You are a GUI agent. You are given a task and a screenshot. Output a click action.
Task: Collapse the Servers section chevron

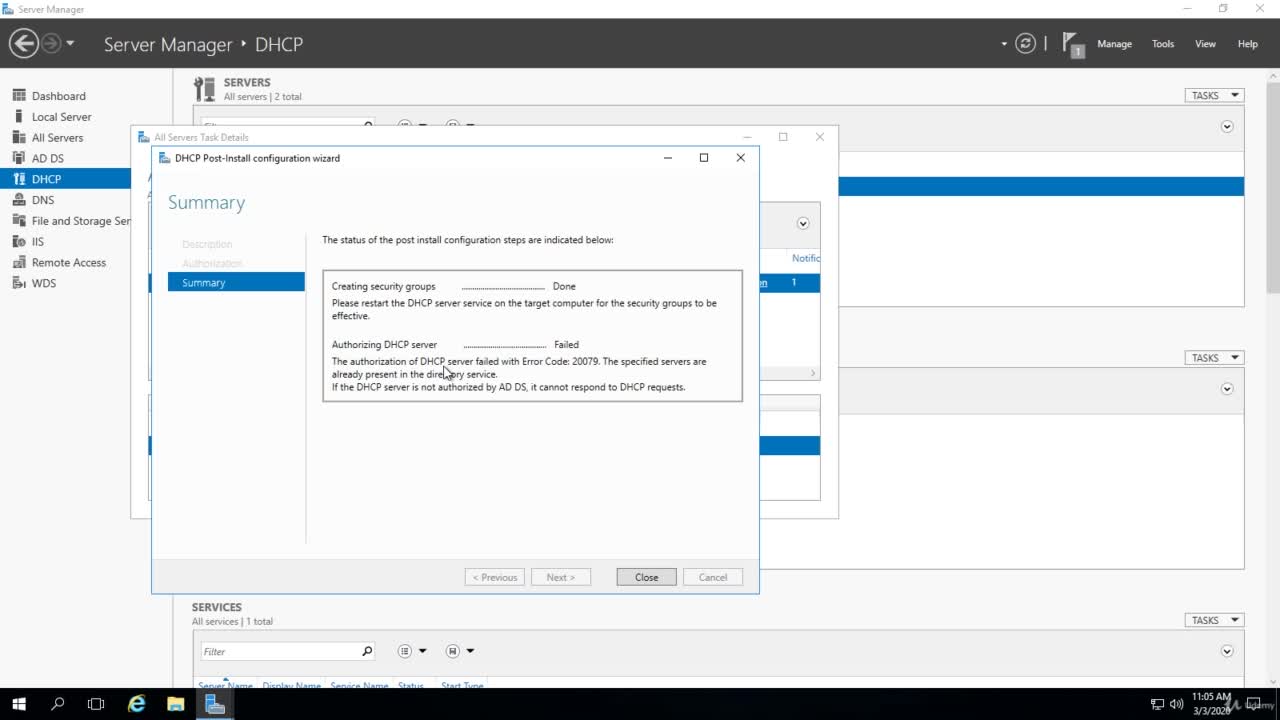1227,127
